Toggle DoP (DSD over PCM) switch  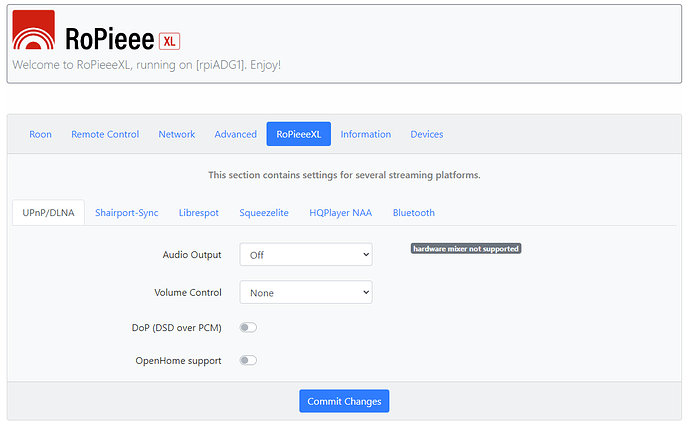point(248,328)
